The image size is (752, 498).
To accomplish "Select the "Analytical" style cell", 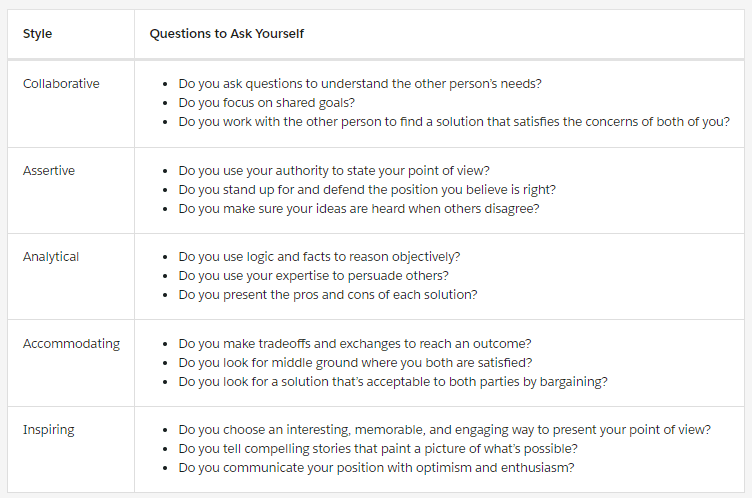I will (x=51, y=257).
